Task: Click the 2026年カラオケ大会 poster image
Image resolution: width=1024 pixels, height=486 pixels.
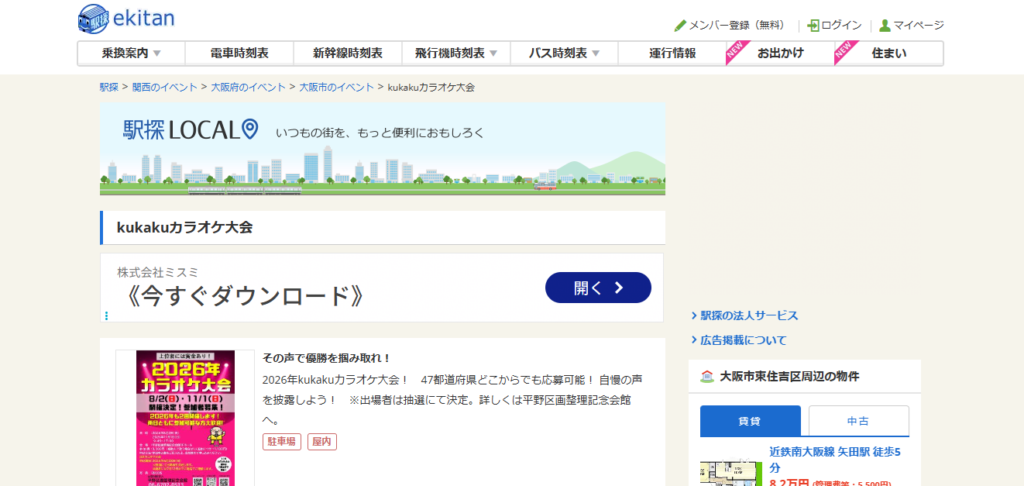Action: coord(186,418)
